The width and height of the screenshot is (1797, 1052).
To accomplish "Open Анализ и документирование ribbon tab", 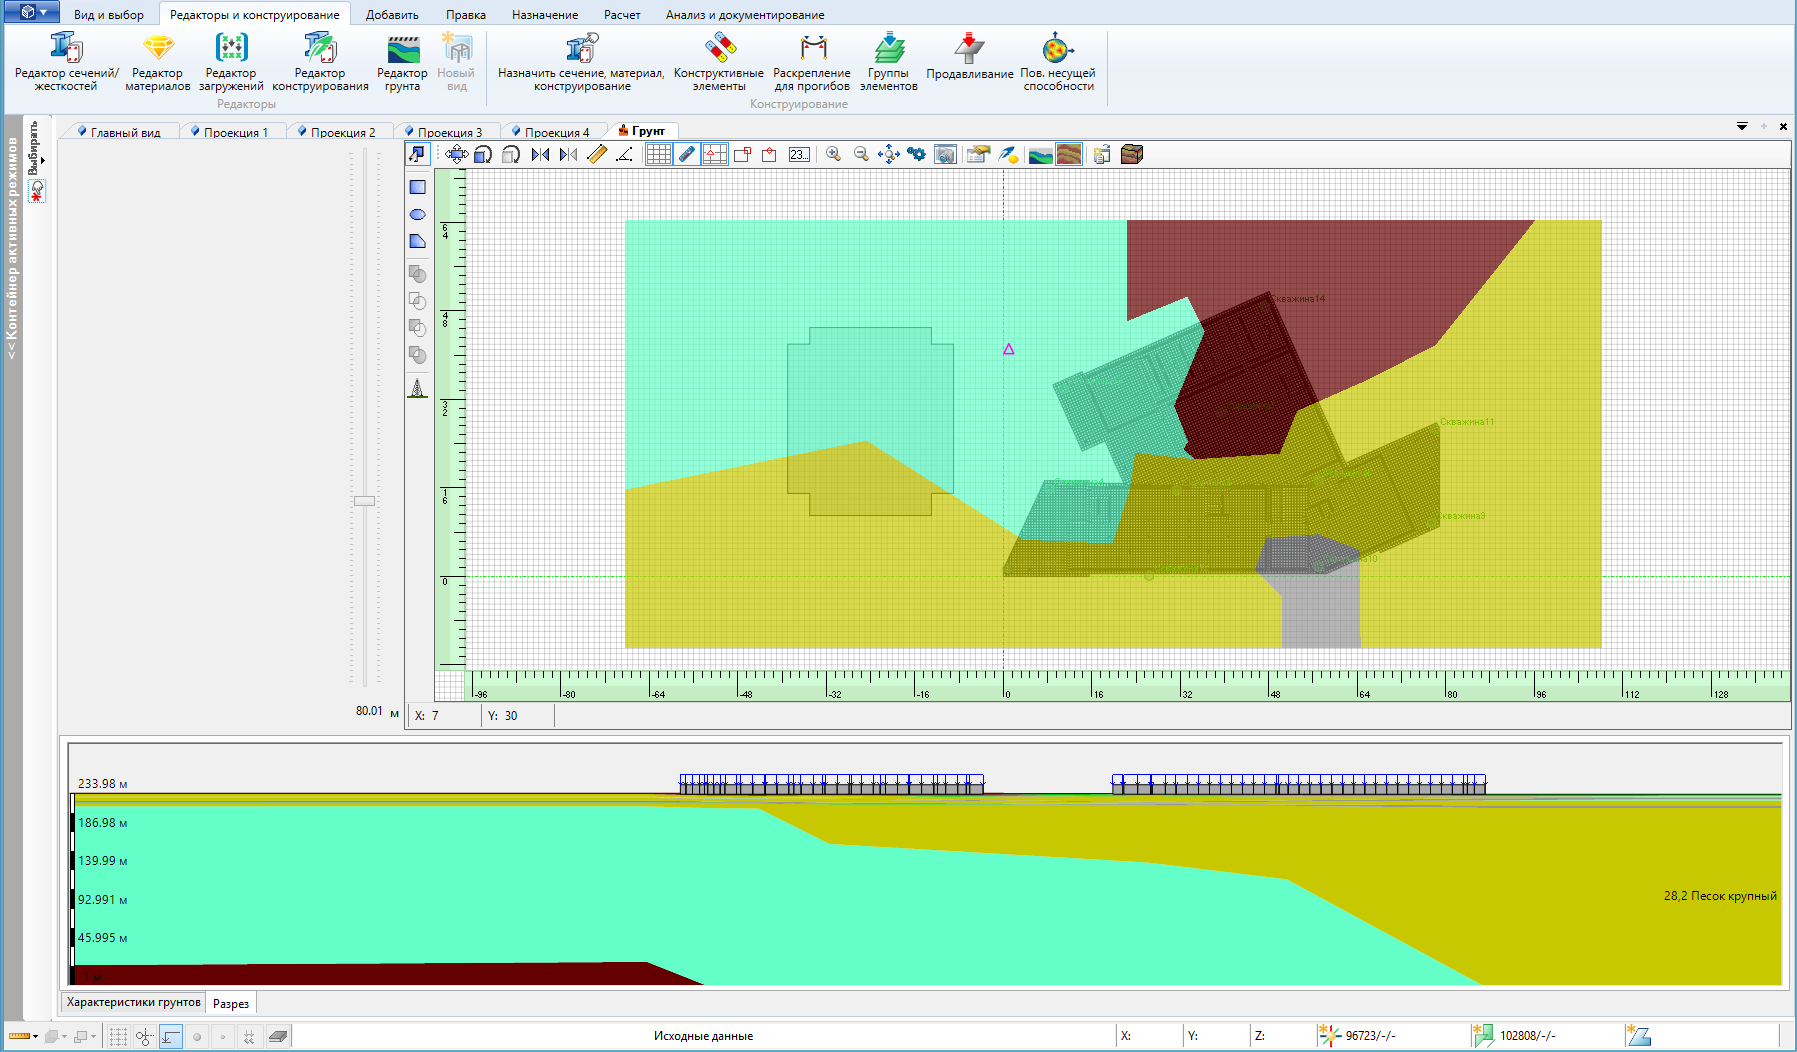I will click(745, 15).
